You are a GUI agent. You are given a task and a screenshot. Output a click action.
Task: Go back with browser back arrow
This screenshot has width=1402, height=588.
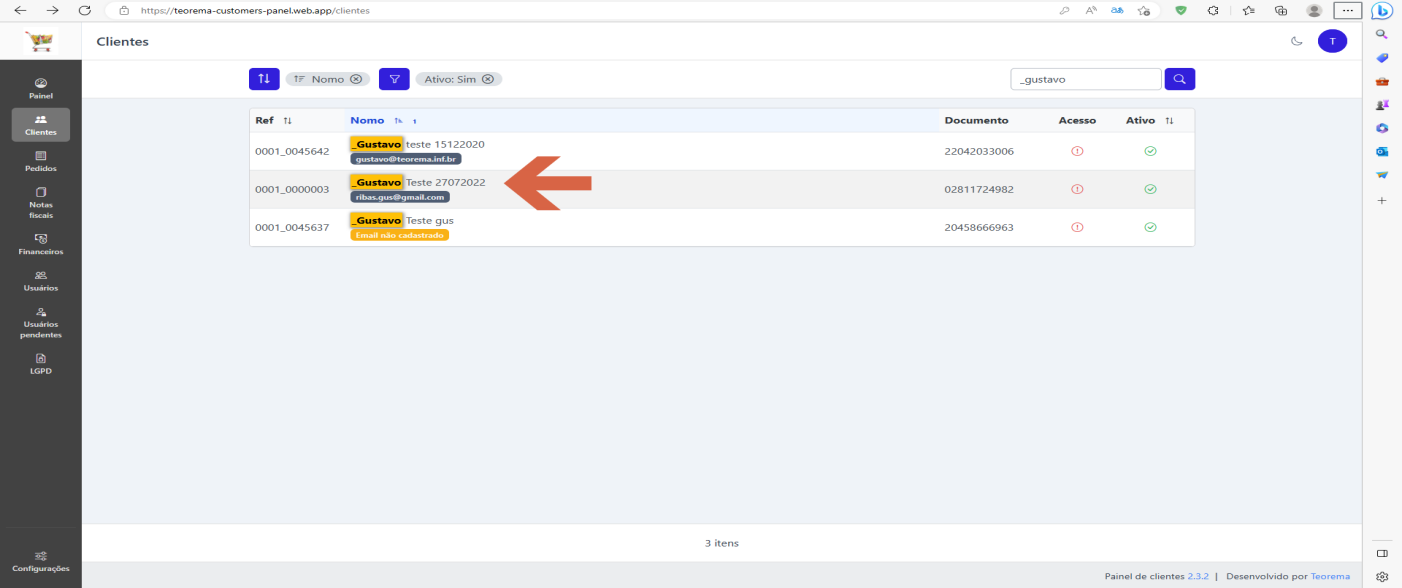[20, 10]
